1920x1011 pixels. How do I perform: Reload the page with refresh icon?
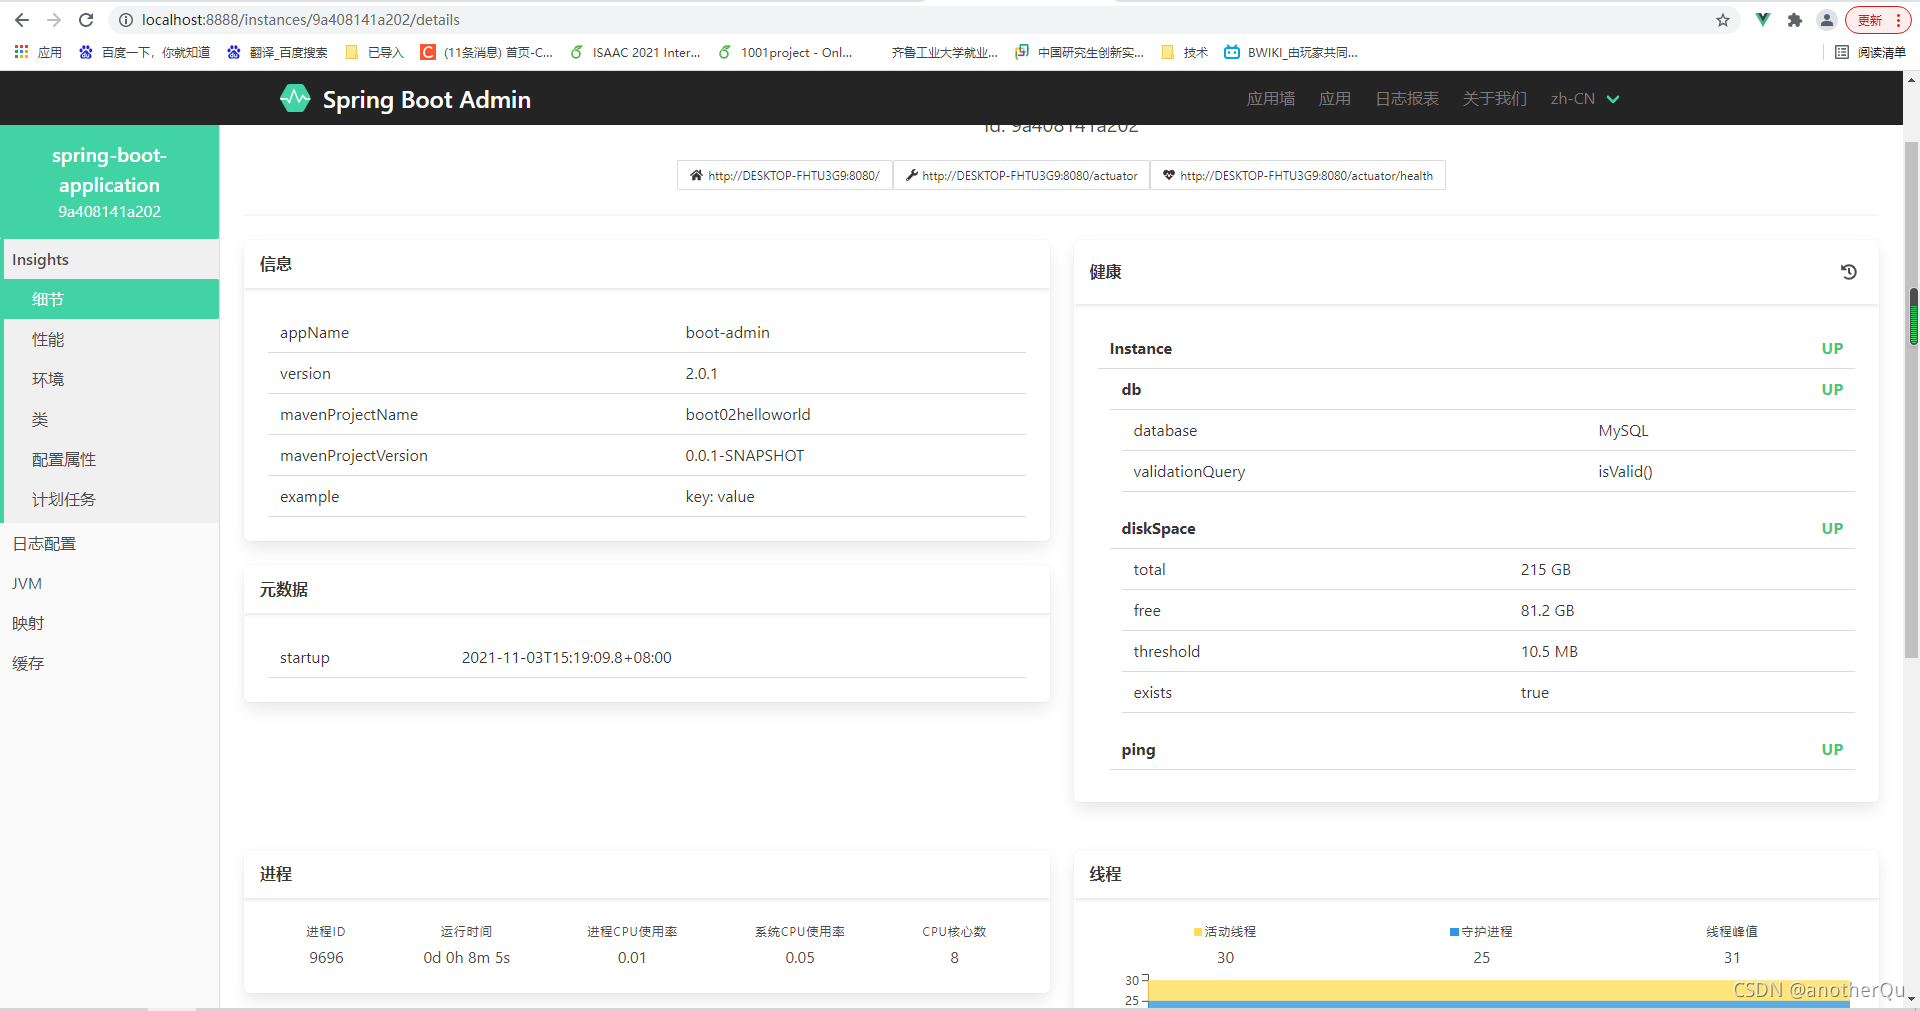click(86, 20)
